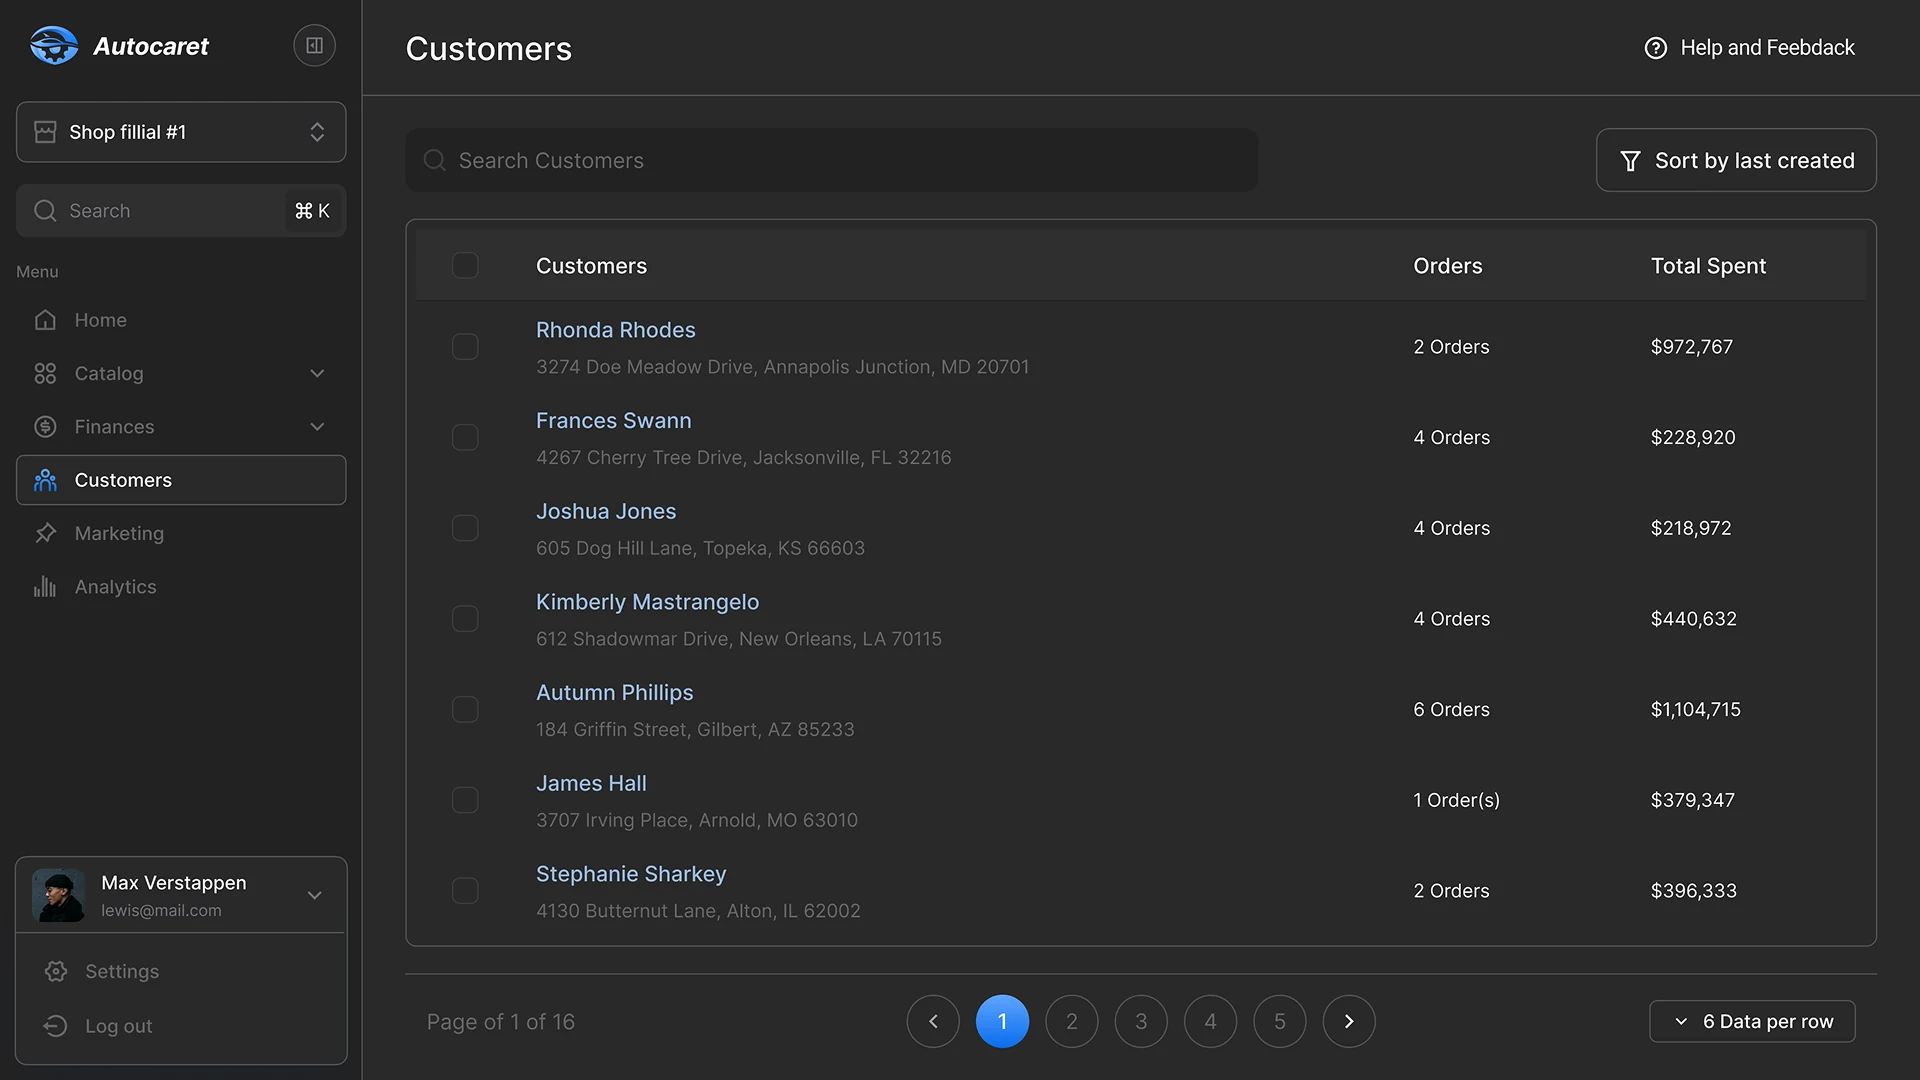Open the Shop fillial #1 selector
Viewport: 1920px width, 1080px height.
point(180,131)
